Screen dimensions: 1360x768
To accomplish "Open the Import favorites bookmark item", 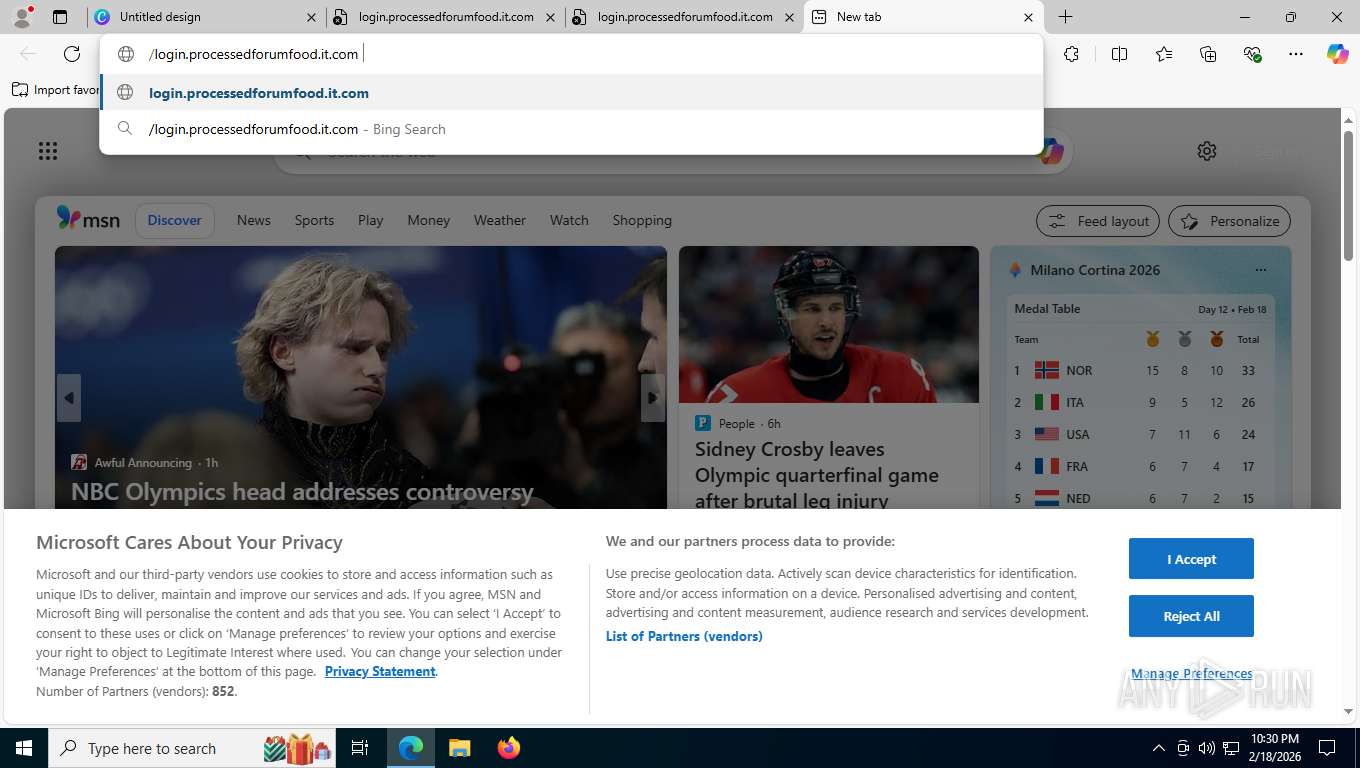I will click(56, 90).
